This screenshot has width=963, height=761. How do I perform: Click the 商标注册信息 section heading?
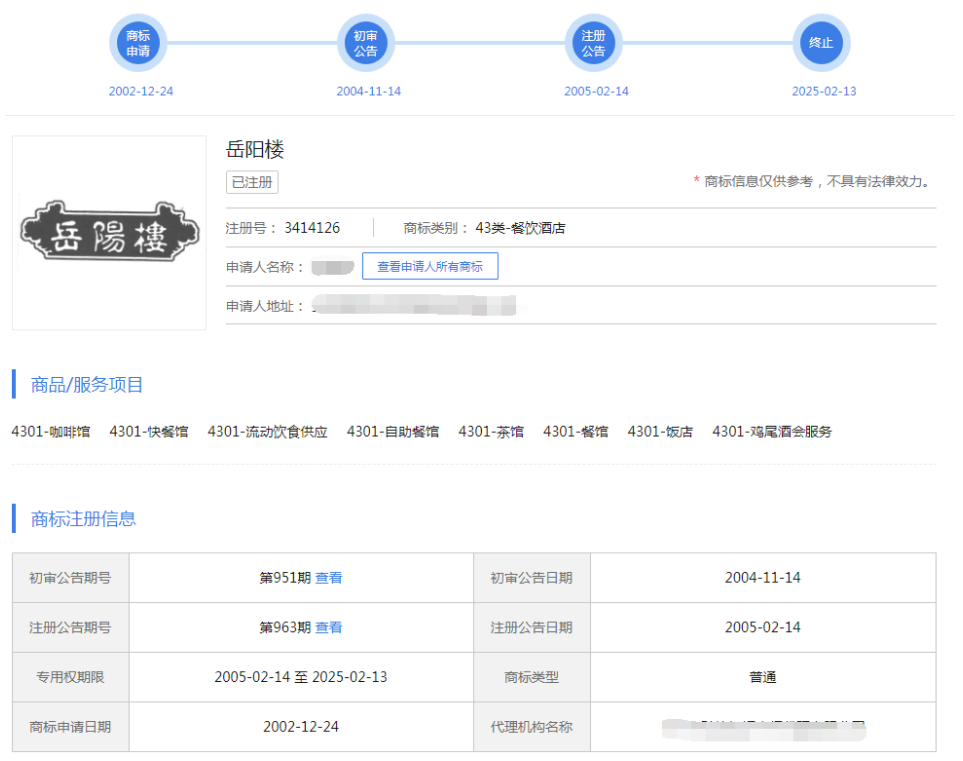pos(83,518)
